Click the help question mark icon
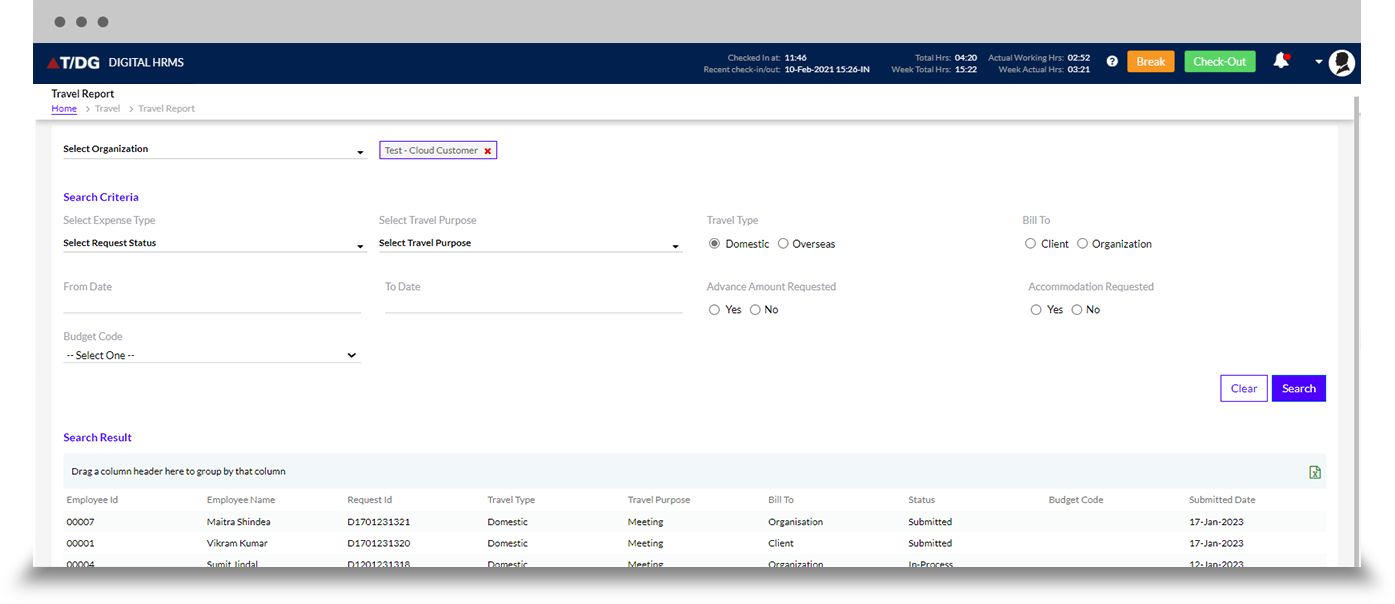This screenshot has height=604, width=1395. click(1112, 62)
